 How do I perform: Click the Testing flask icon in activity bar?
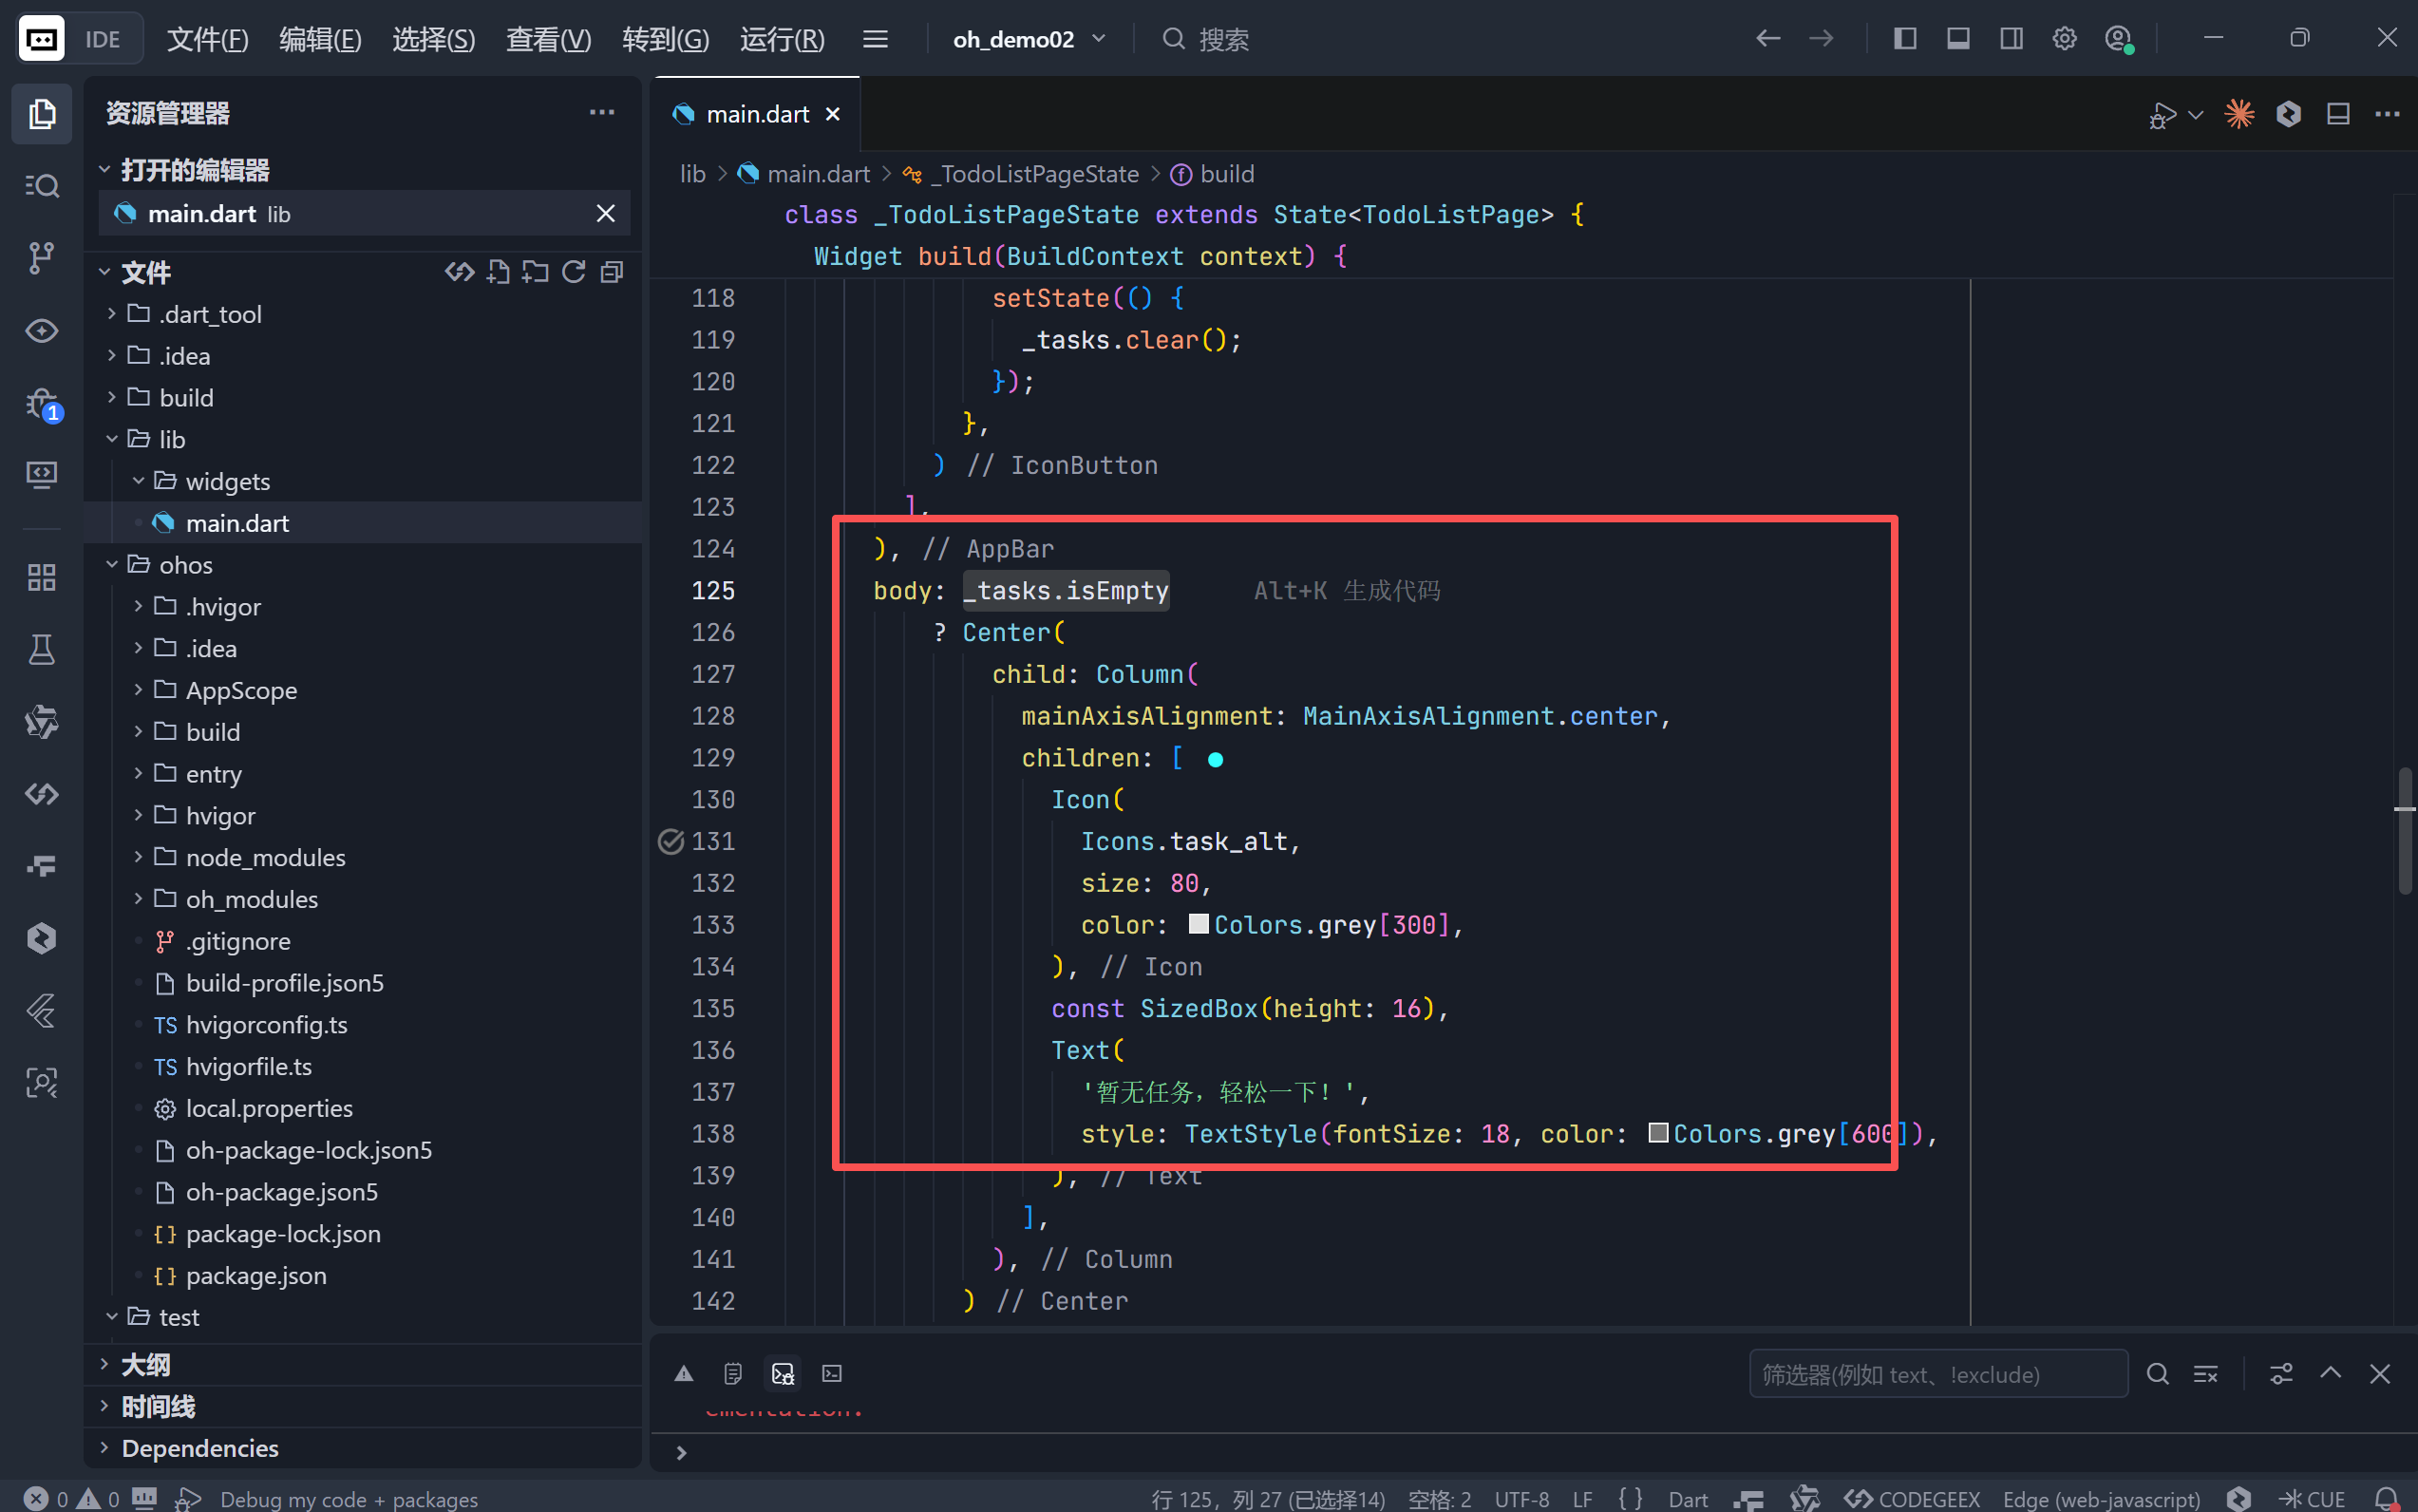click(x=41, y=650)
